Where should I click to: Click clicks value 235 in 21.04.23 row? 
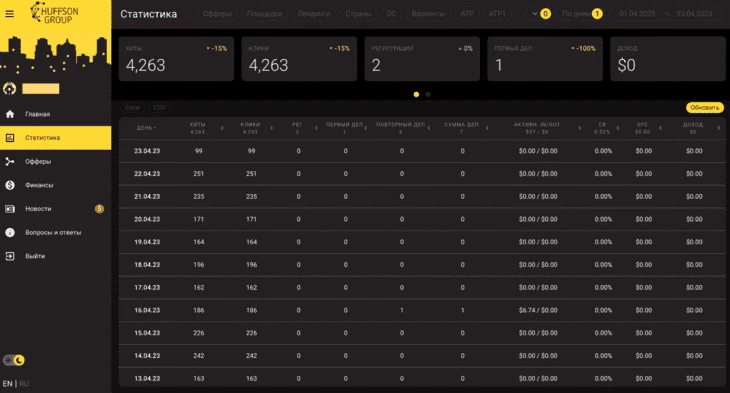251,196
